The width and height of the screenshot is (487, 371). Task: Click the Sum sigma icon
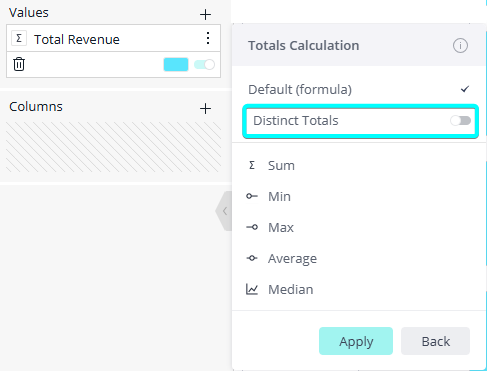(252, 165)
